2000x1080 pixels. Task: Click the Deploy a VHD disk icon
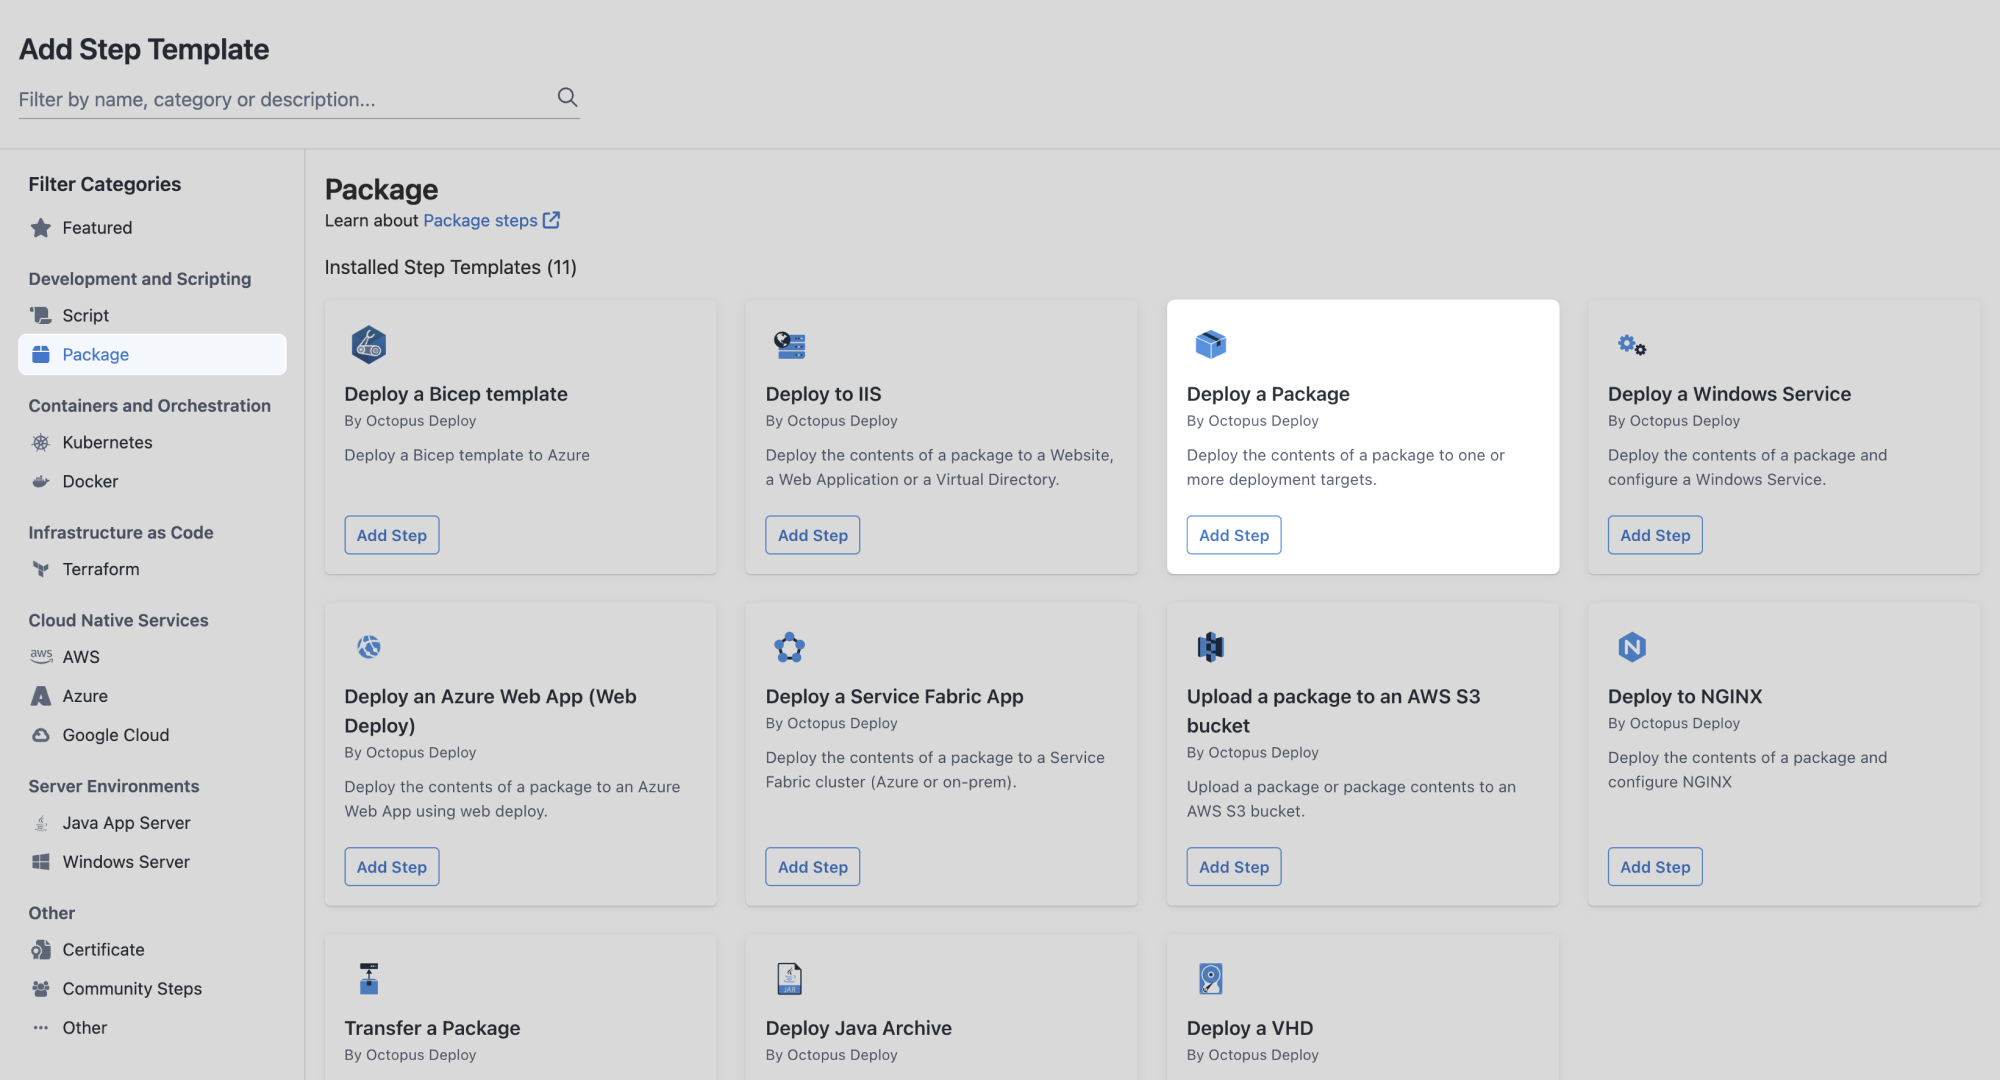pyautogui.click(x=1211, y=978)
